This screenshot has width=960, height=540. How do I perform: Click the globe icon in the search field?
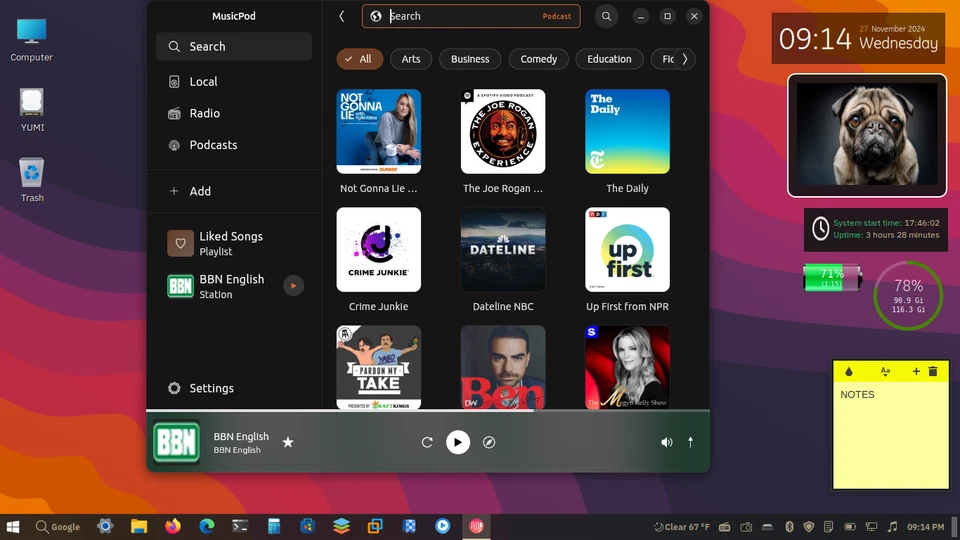tap(376, 16)
